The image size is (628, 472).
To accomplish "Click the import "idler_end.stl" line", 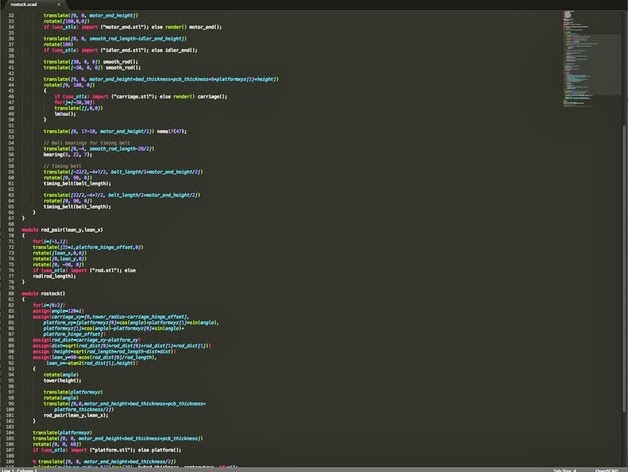I will coord(121,50).
